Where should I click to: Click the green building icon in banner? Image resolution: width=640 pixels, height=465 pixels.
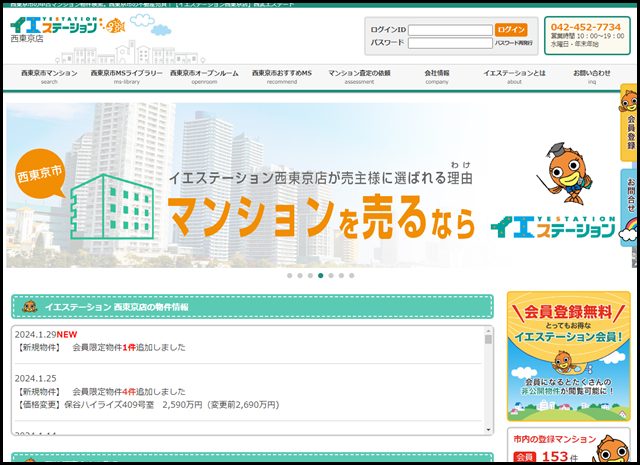(x=112, y=207)
